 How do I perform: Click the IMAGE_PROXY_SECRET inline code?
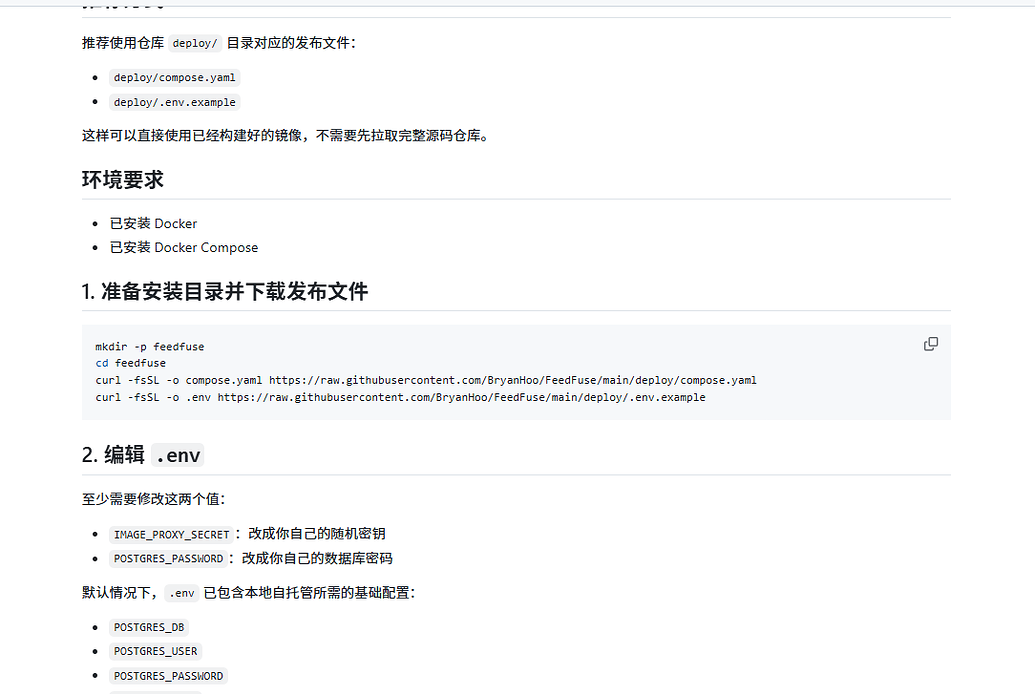[x=172, y=534]
